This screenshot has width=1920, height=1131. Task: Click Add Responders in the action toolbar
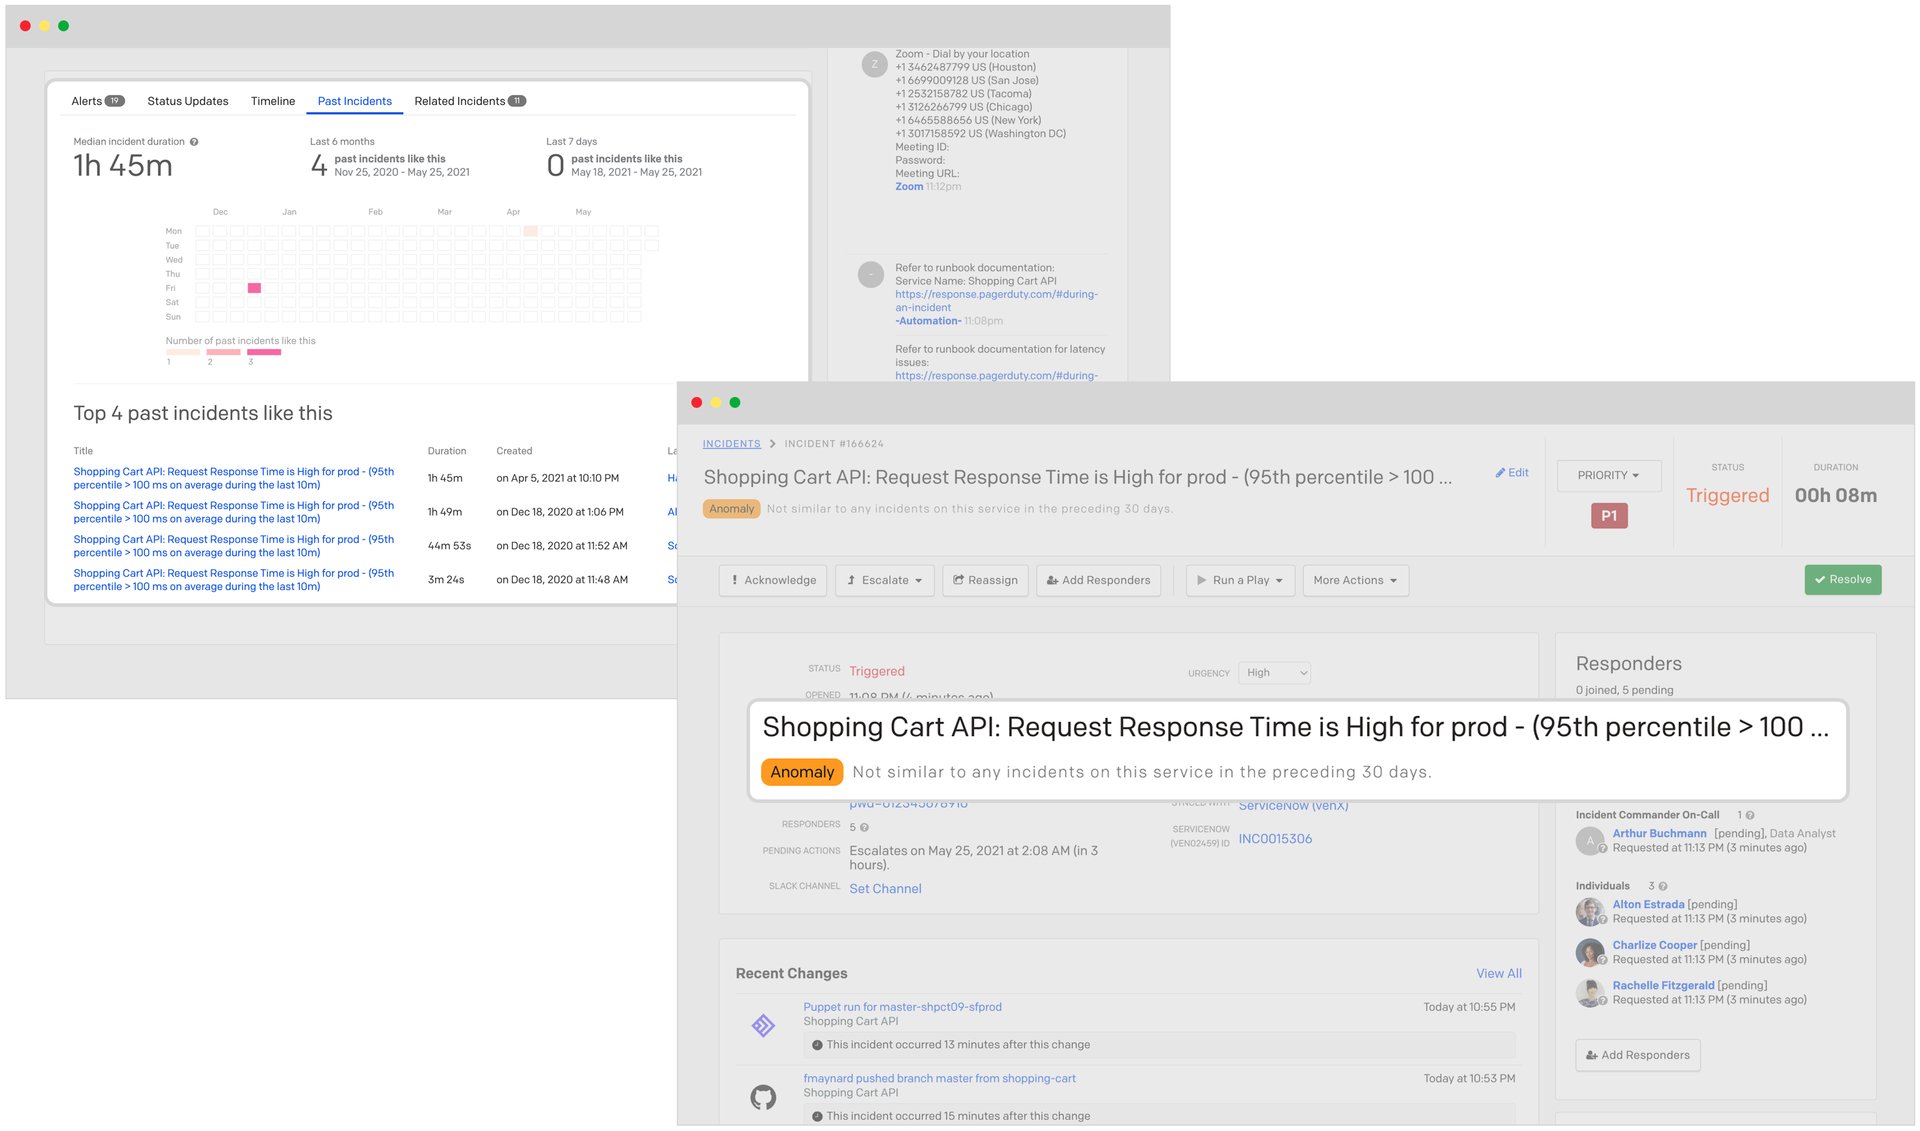1098,581
